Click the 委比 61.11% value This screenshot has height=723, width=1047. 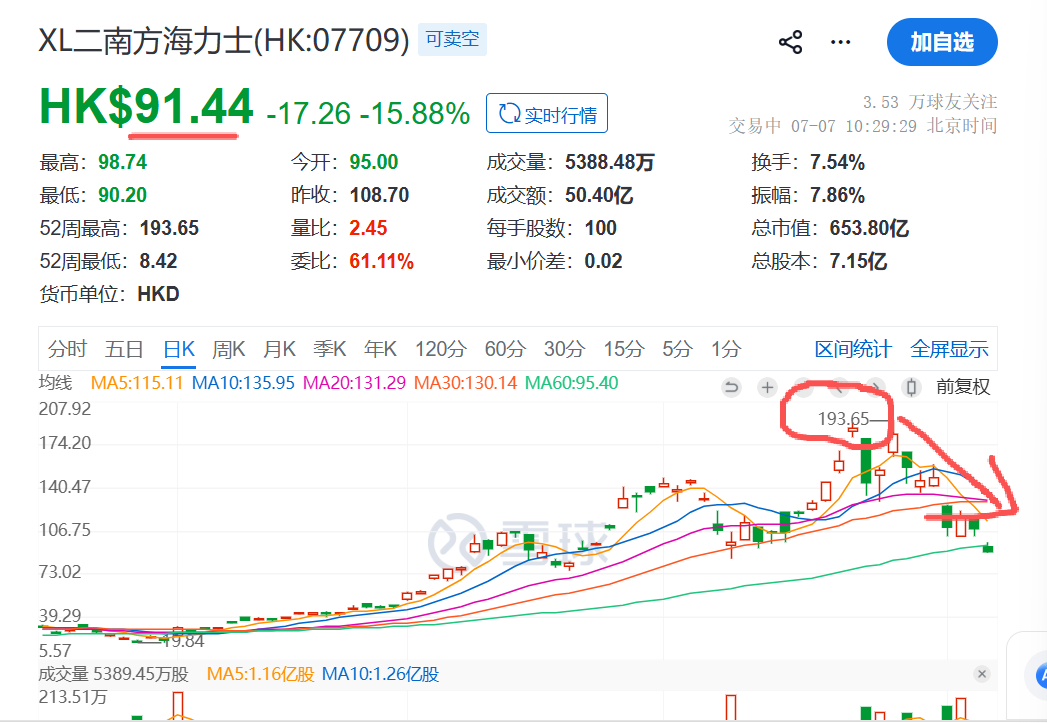pos(382,261)
